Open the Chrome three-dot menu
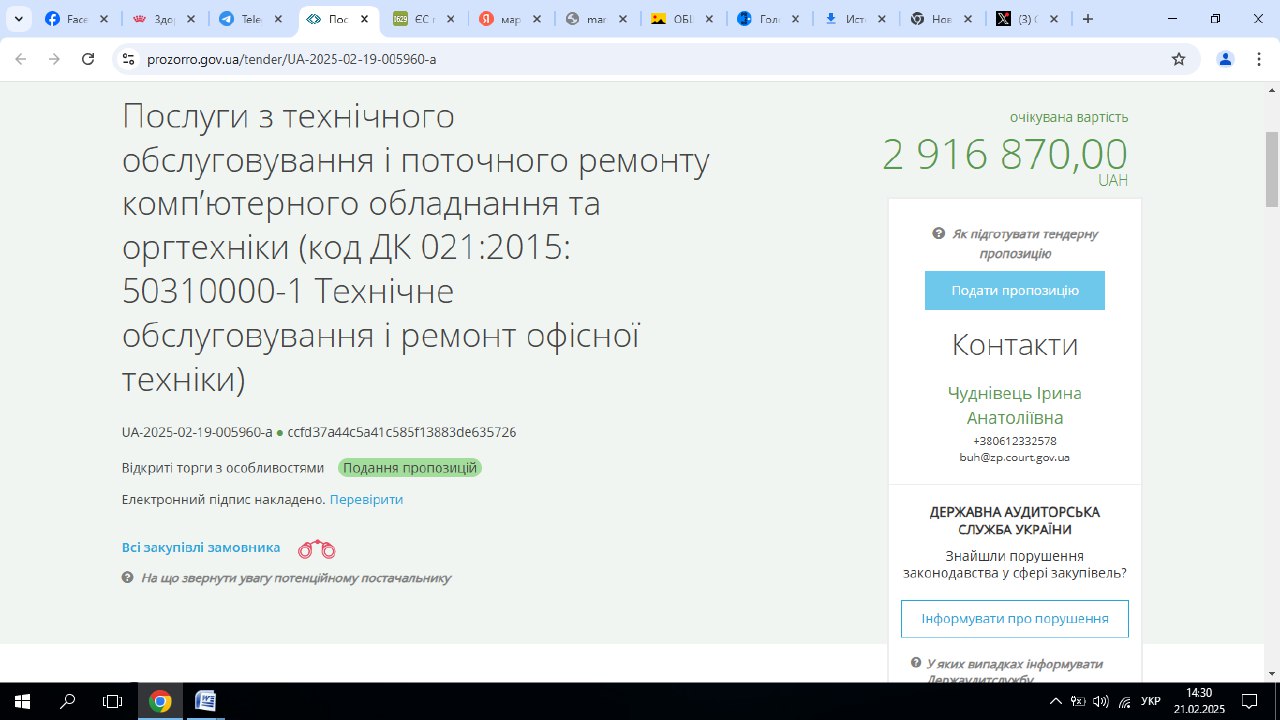 coord(1258,59)
